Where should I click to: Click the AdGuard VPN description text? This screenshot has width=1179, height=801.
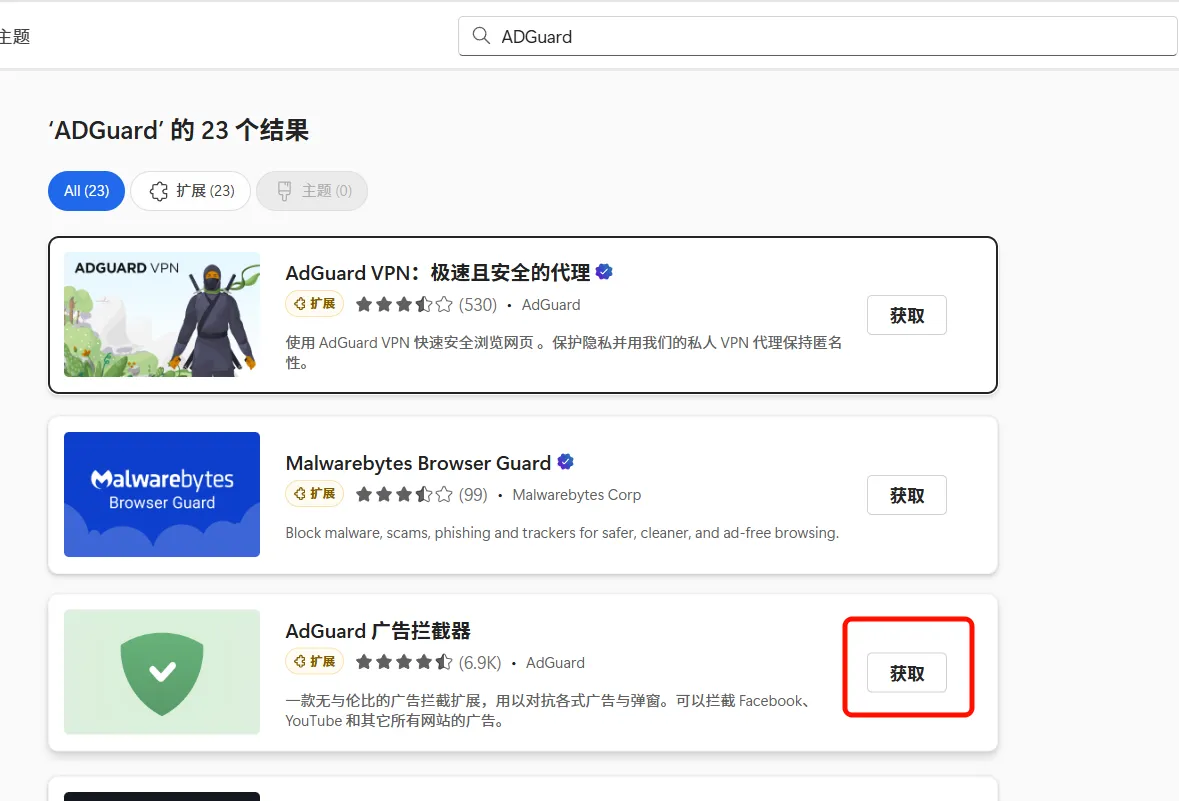[563, 353]
